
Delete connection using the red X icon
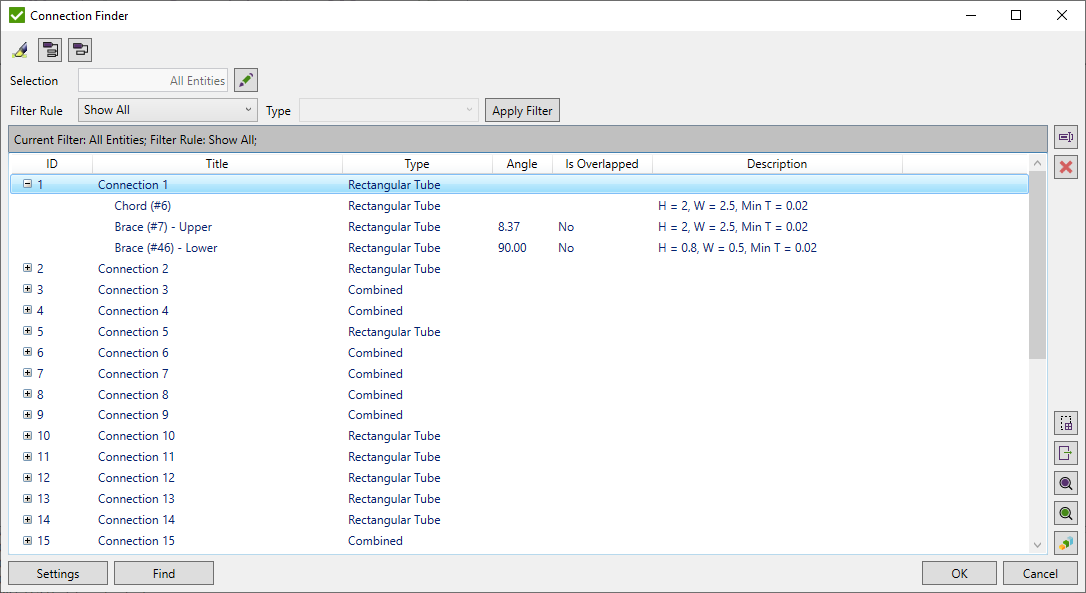pyautogui.click(x=1065, y=168)
